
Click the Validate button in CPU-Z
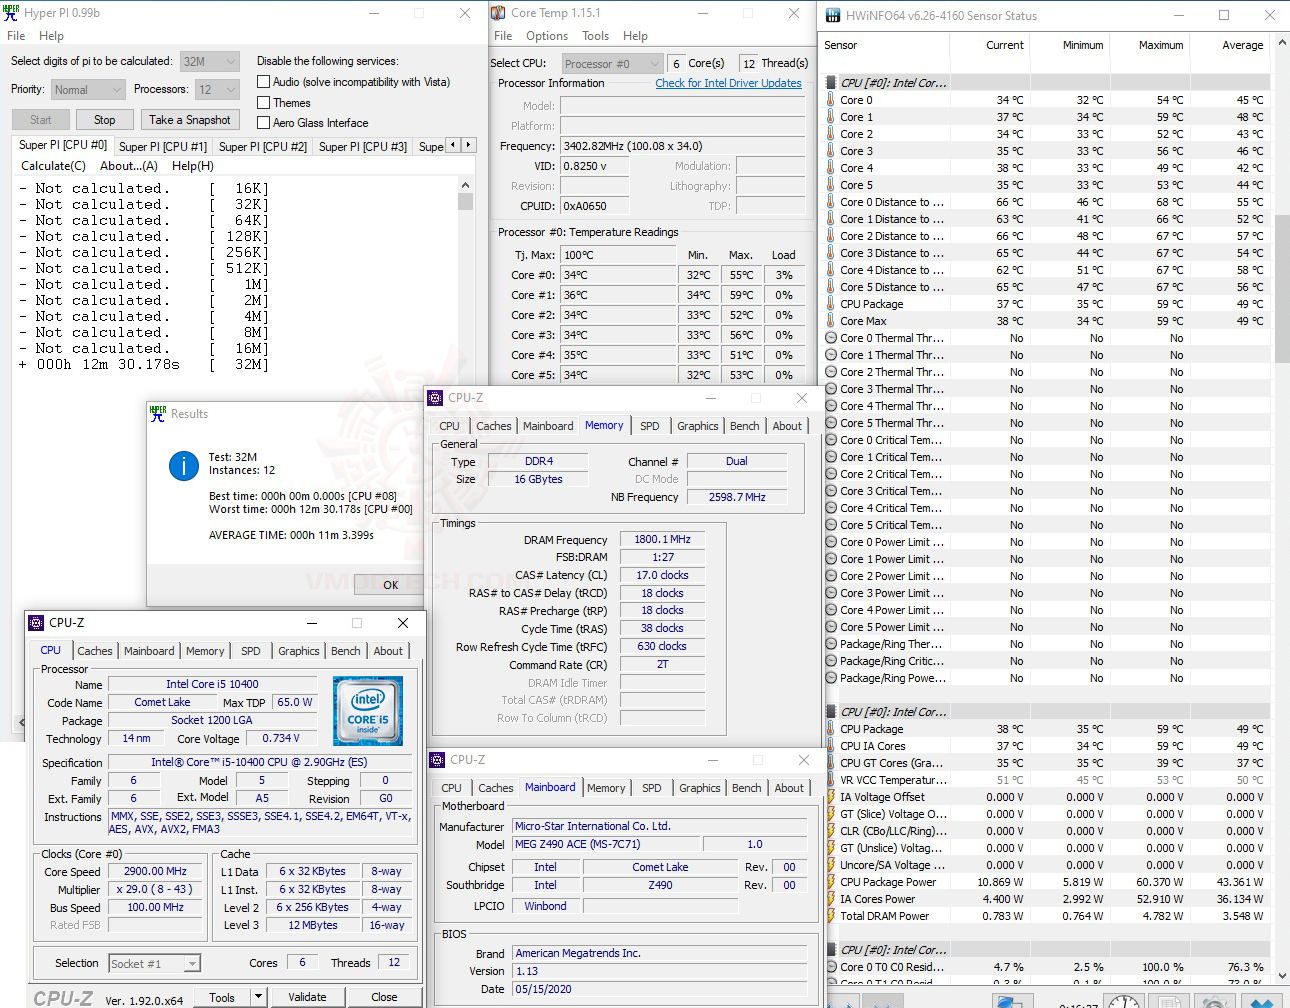pos(307,997)
